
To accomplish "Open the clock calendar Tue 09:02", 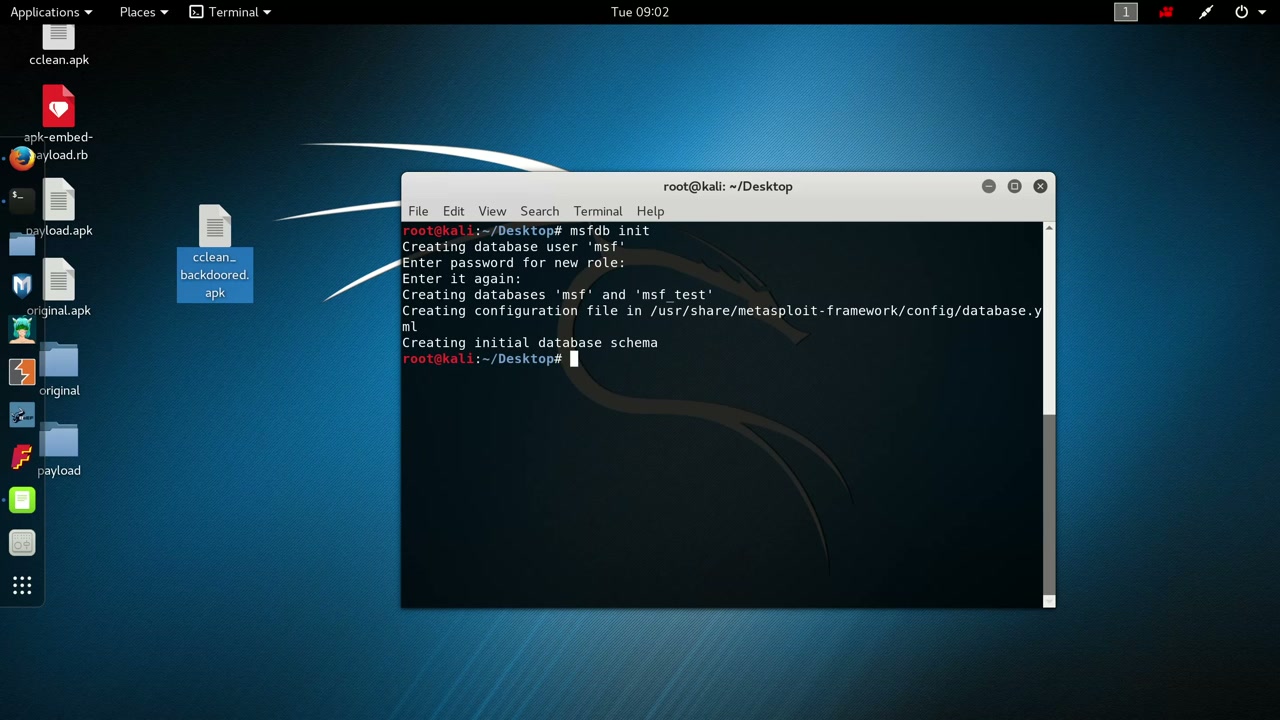I will [x=640, y=12].
